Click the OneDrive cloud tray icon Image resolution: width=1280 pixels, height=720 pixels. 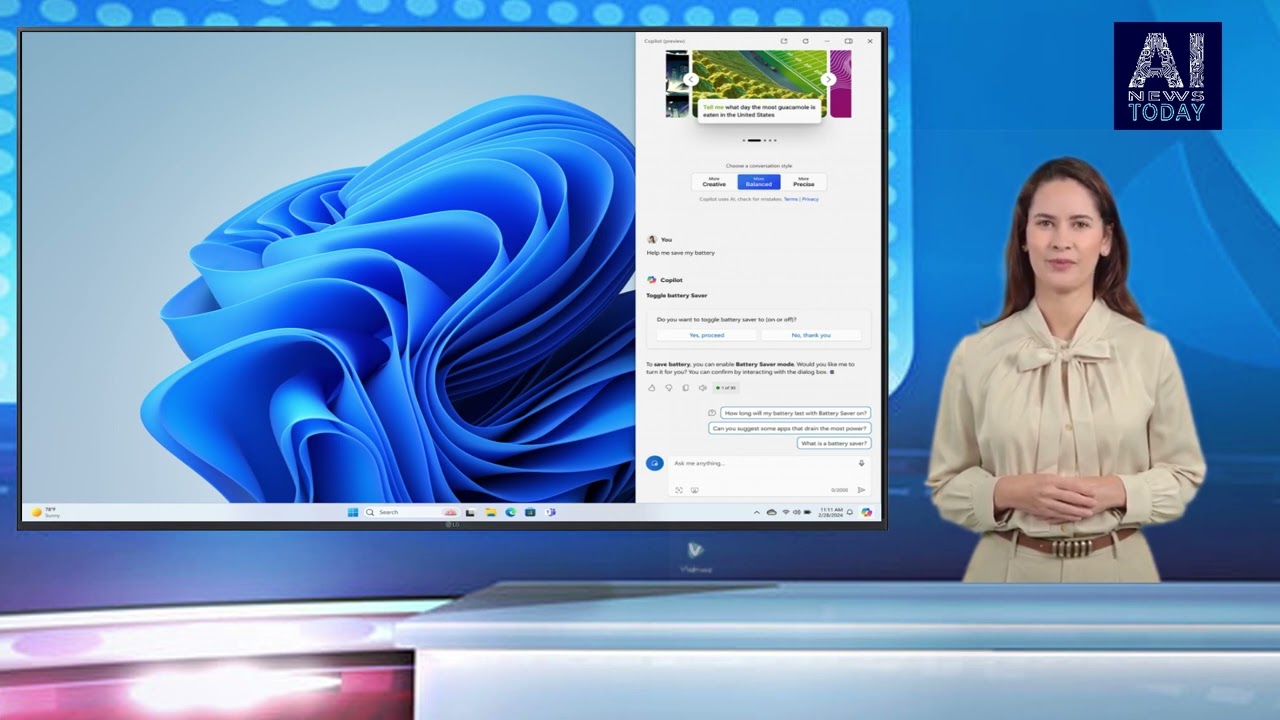[771, 512]
